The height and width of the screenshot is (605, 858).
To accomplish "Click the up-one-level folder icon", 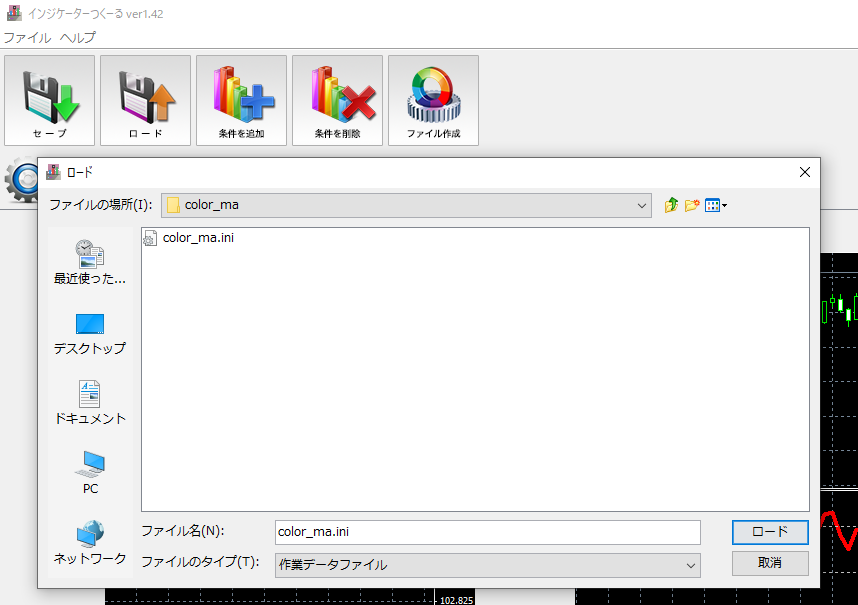I will (671, 205).
